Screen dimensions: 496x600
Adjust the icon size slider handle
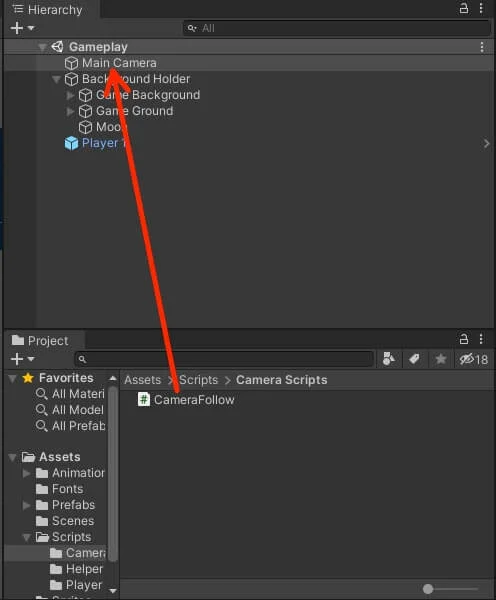428,589
